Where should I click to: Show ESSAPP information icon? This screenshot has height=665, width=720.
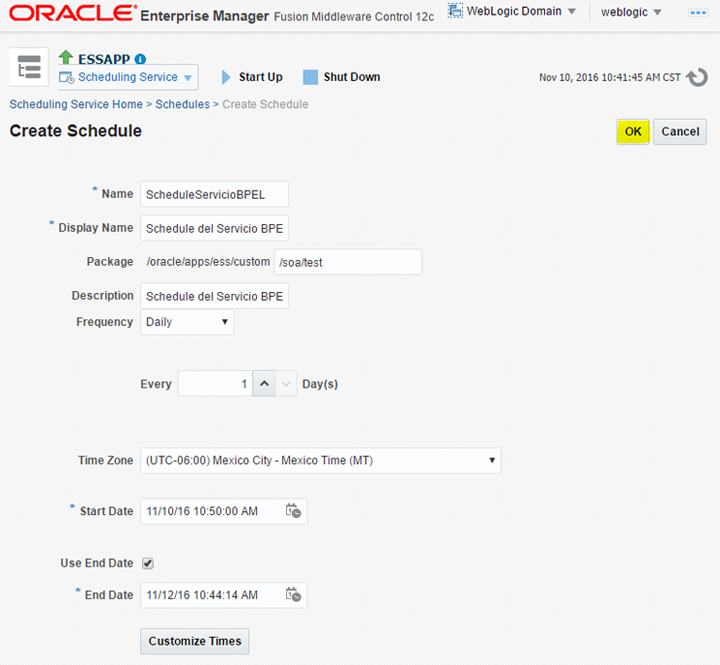click(140, 59)
